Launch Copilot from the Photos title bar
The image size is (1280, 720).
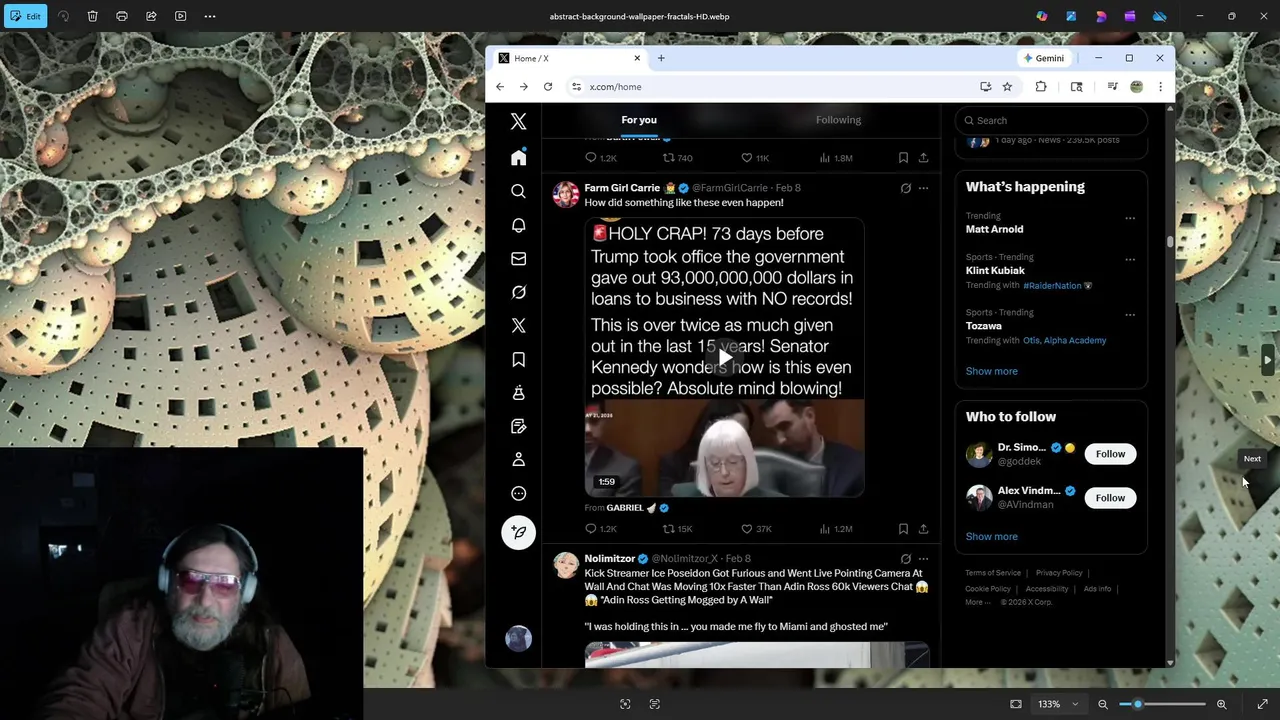(x=1042, y=16)
